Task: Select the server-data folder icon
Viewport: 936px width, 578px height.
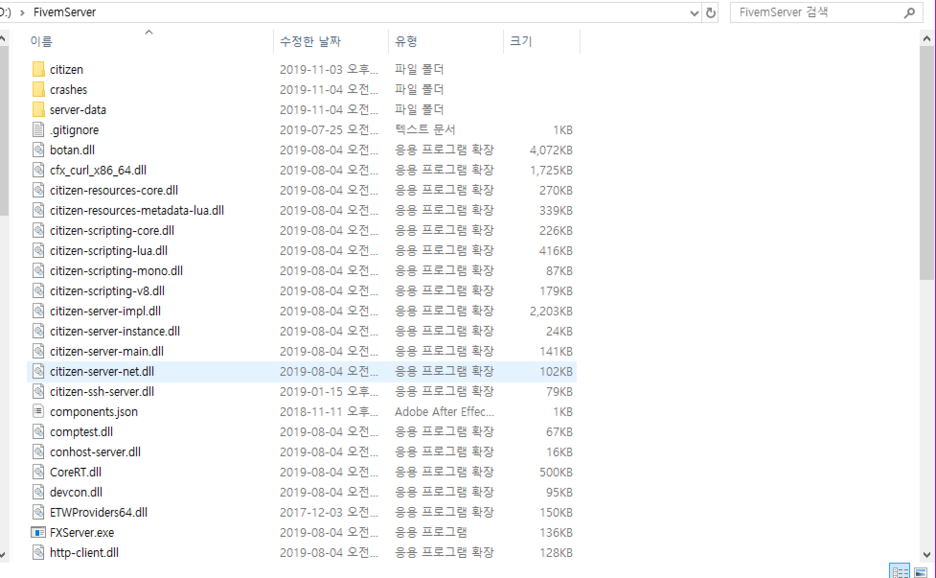Action: pos(38,110)
